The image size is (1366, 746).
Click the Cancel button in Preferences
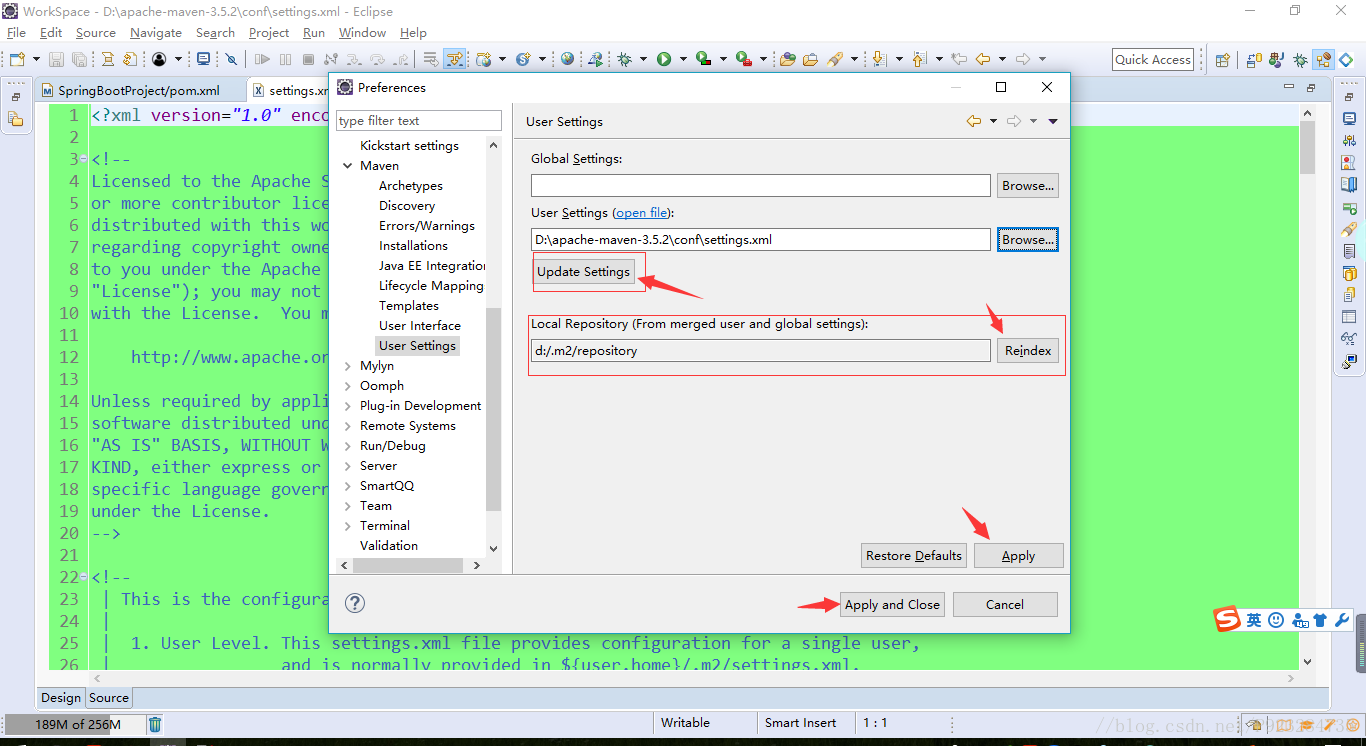(x=1005, y=605)
